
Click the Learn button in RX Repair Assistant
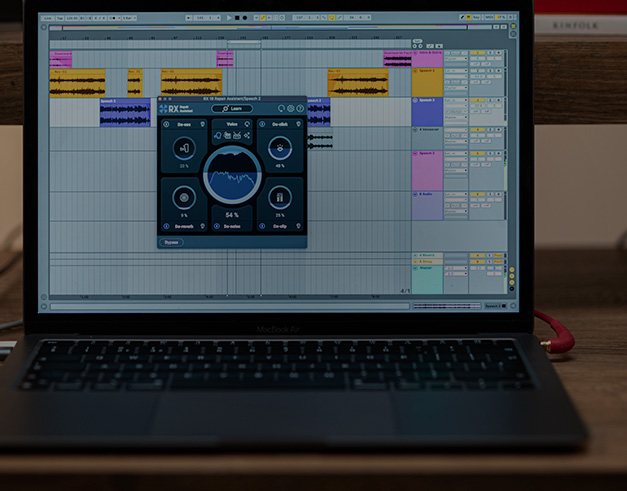click(232, 108)
